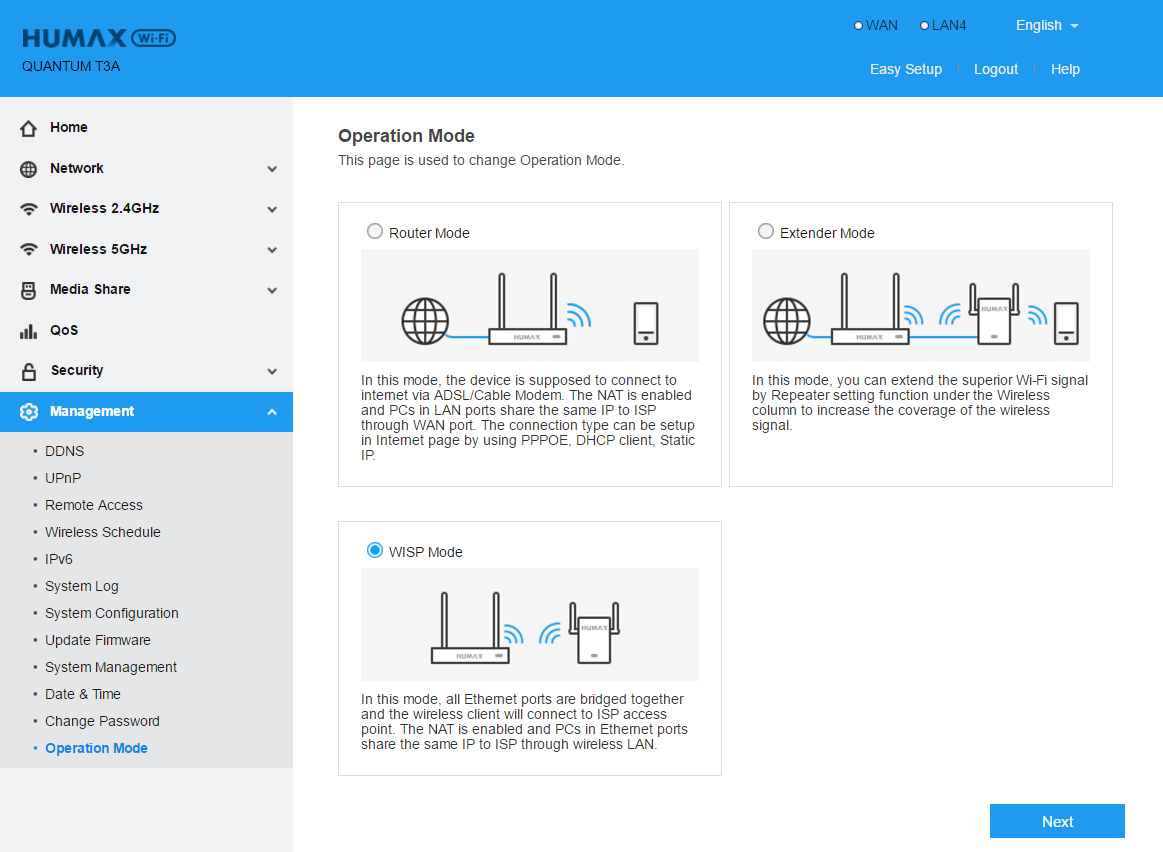Collapse the Management section chevron
The width and height of the screenshot is (1163, 852).
[272, 412]
